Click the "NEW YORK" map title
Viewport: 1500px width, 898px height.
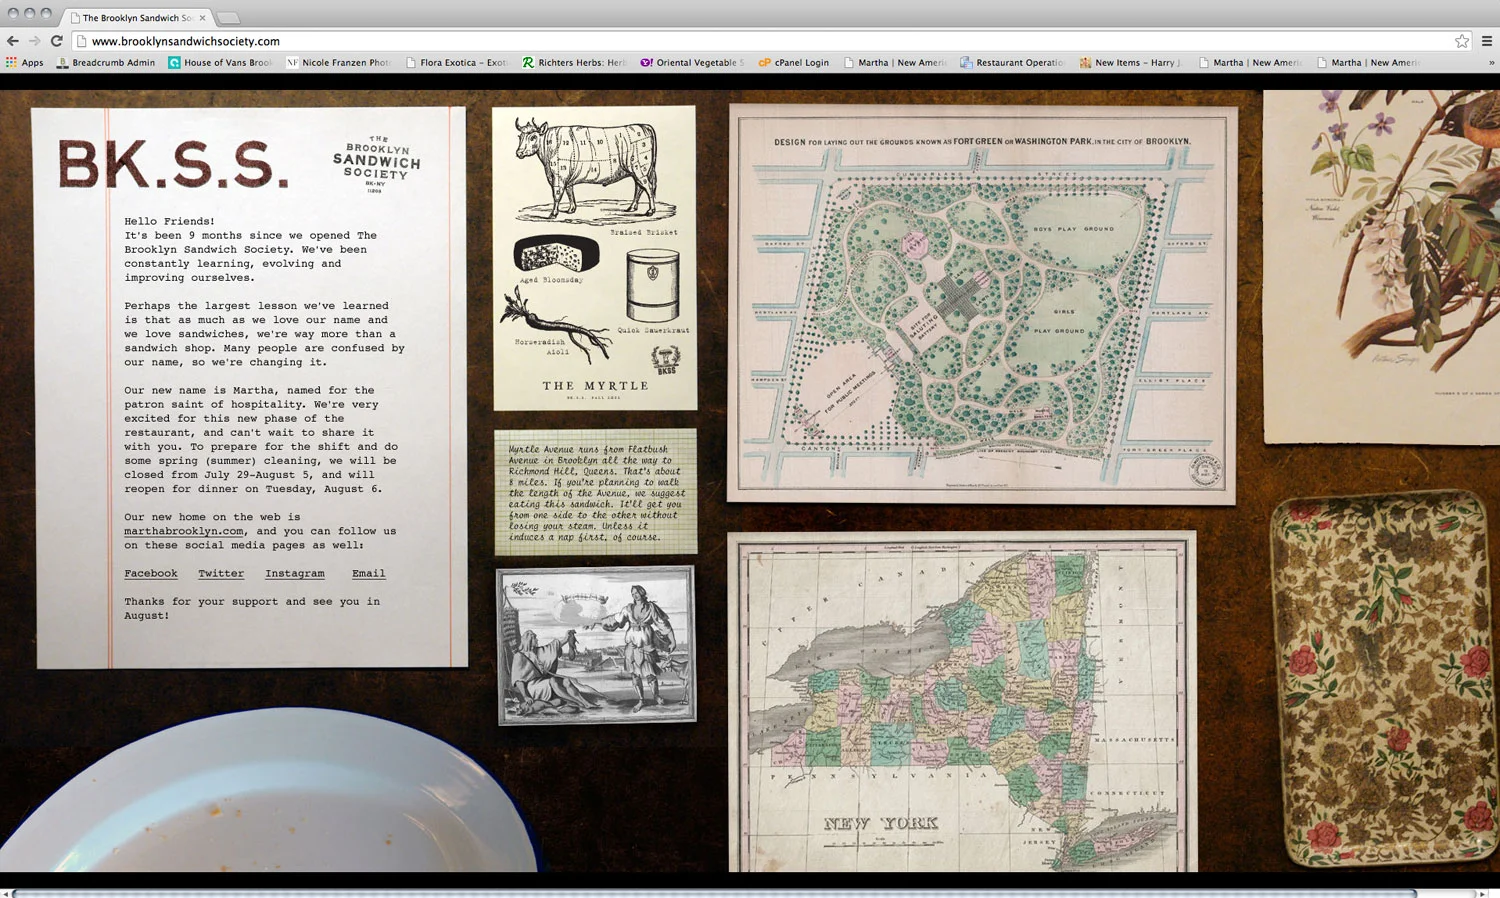point(881,823)
